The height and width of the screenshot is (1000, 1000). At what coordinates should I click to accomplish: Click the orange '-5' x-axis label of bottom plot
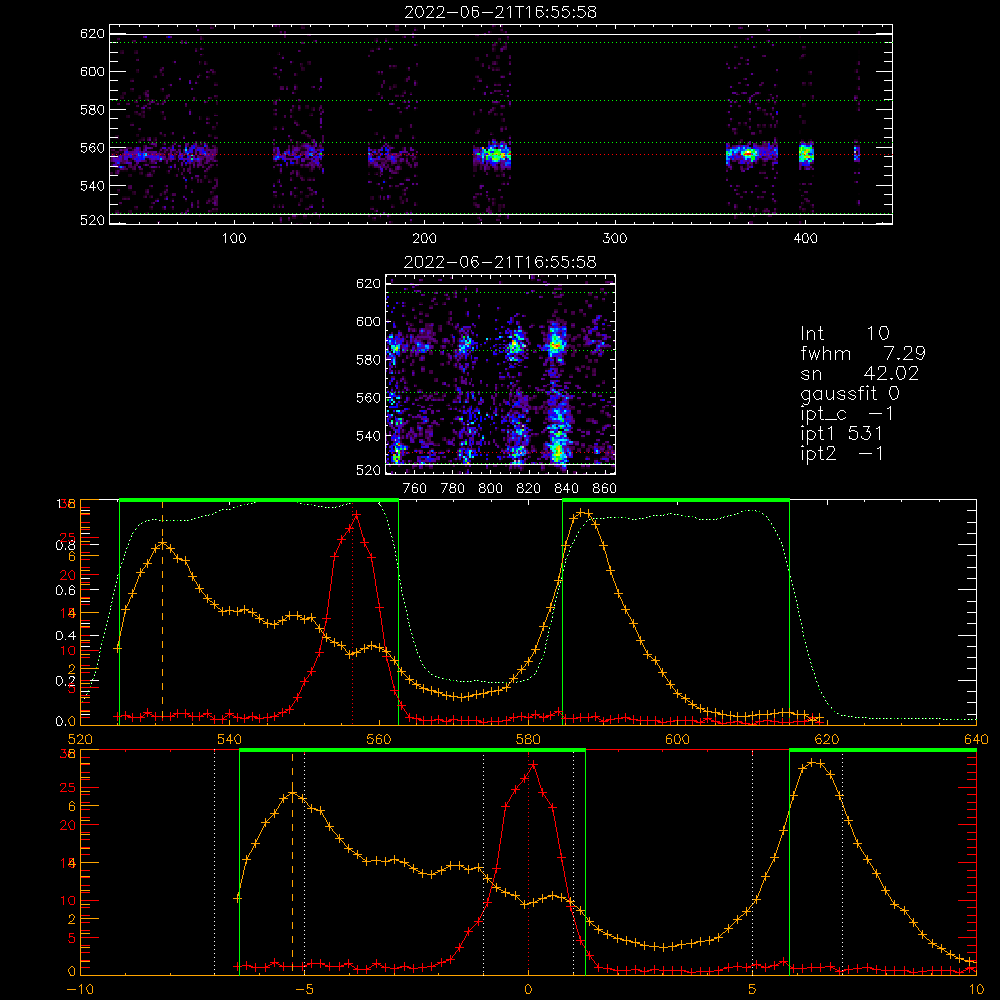(304, 990)
